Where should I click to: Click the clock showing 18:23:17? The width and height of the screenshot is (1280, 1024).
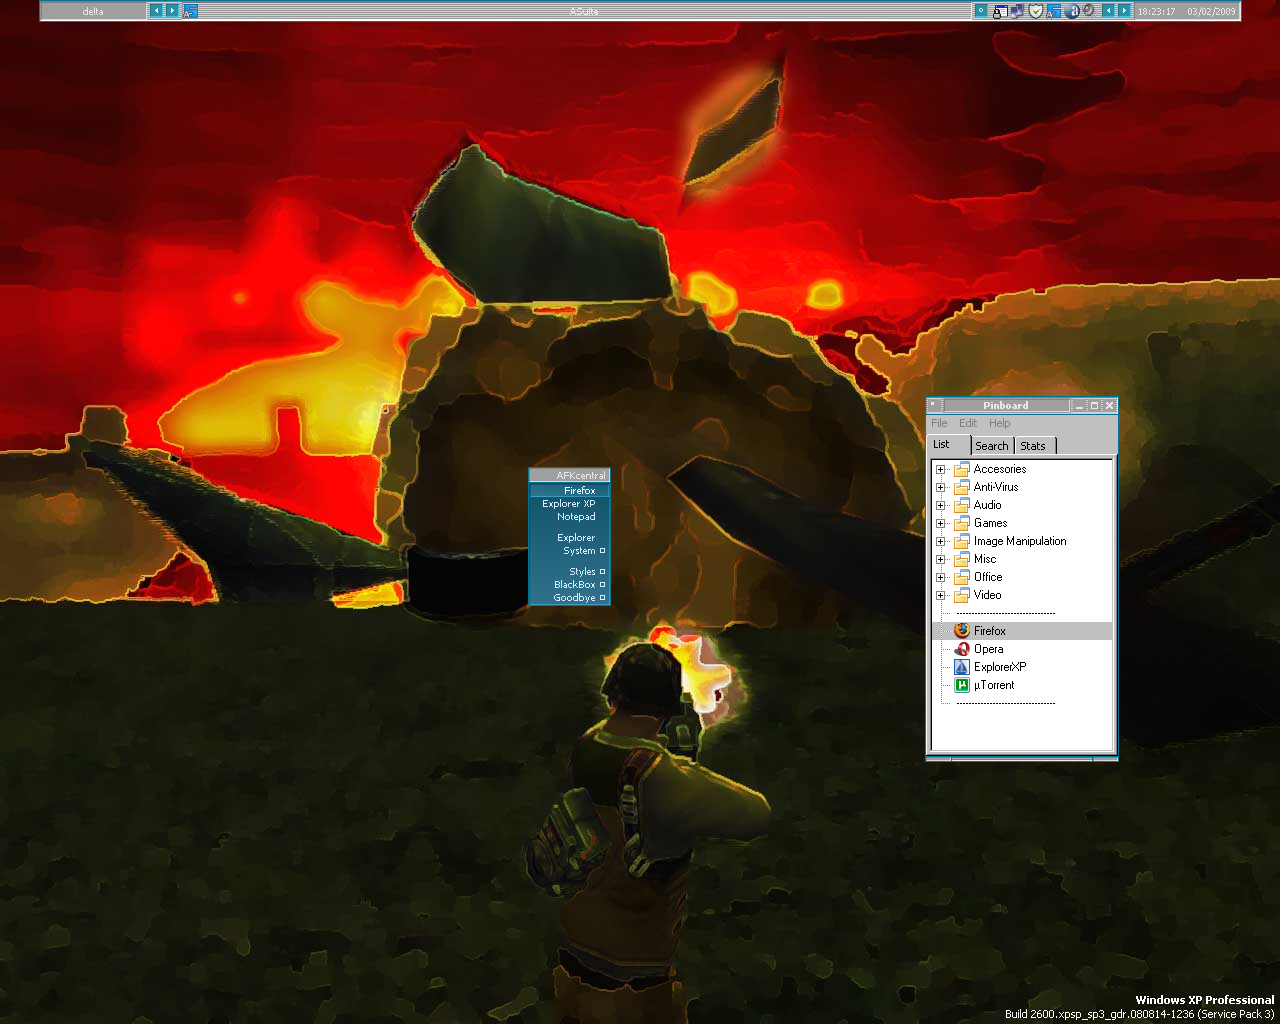[x=1156, y=11]
